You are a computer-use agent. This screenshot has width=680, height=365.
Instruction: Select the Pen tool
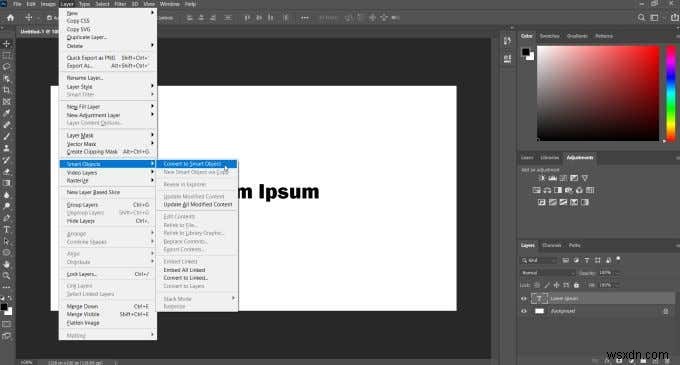(x=7, y=218)
